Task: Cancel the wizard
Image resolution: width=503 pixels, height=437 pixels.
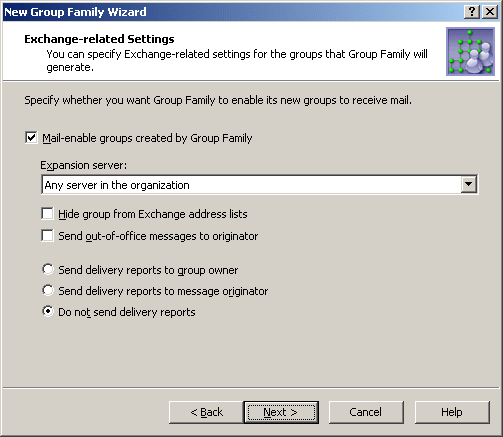Action: (x=366, y=412)
